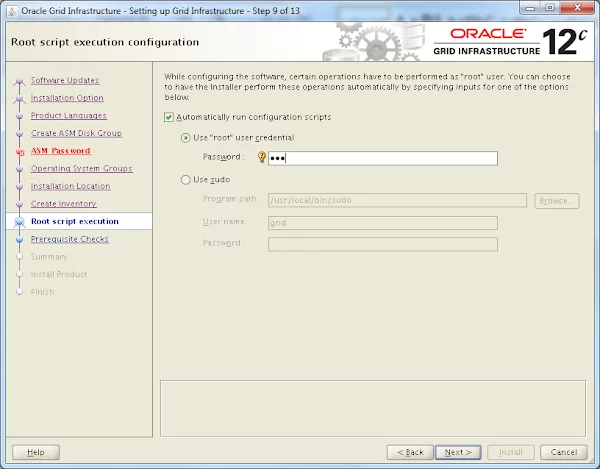Select the Use sudo radio button
Viewport: 600px width, 469px height.
(186, 180)
